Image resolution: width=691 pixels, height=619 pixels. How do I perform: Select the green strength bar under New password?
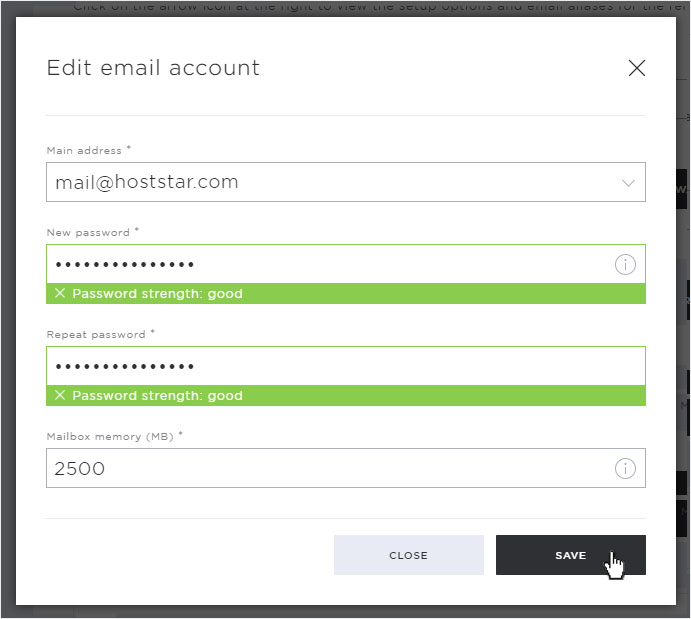point(346,293)
